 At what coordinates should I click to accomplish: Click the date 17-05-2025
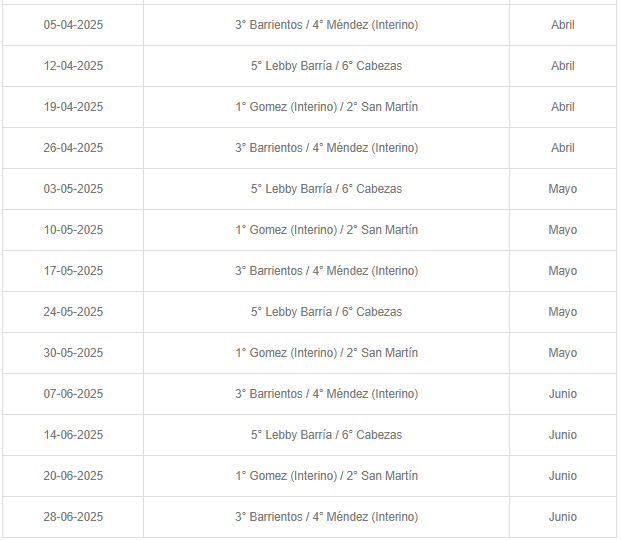(73, 271)
